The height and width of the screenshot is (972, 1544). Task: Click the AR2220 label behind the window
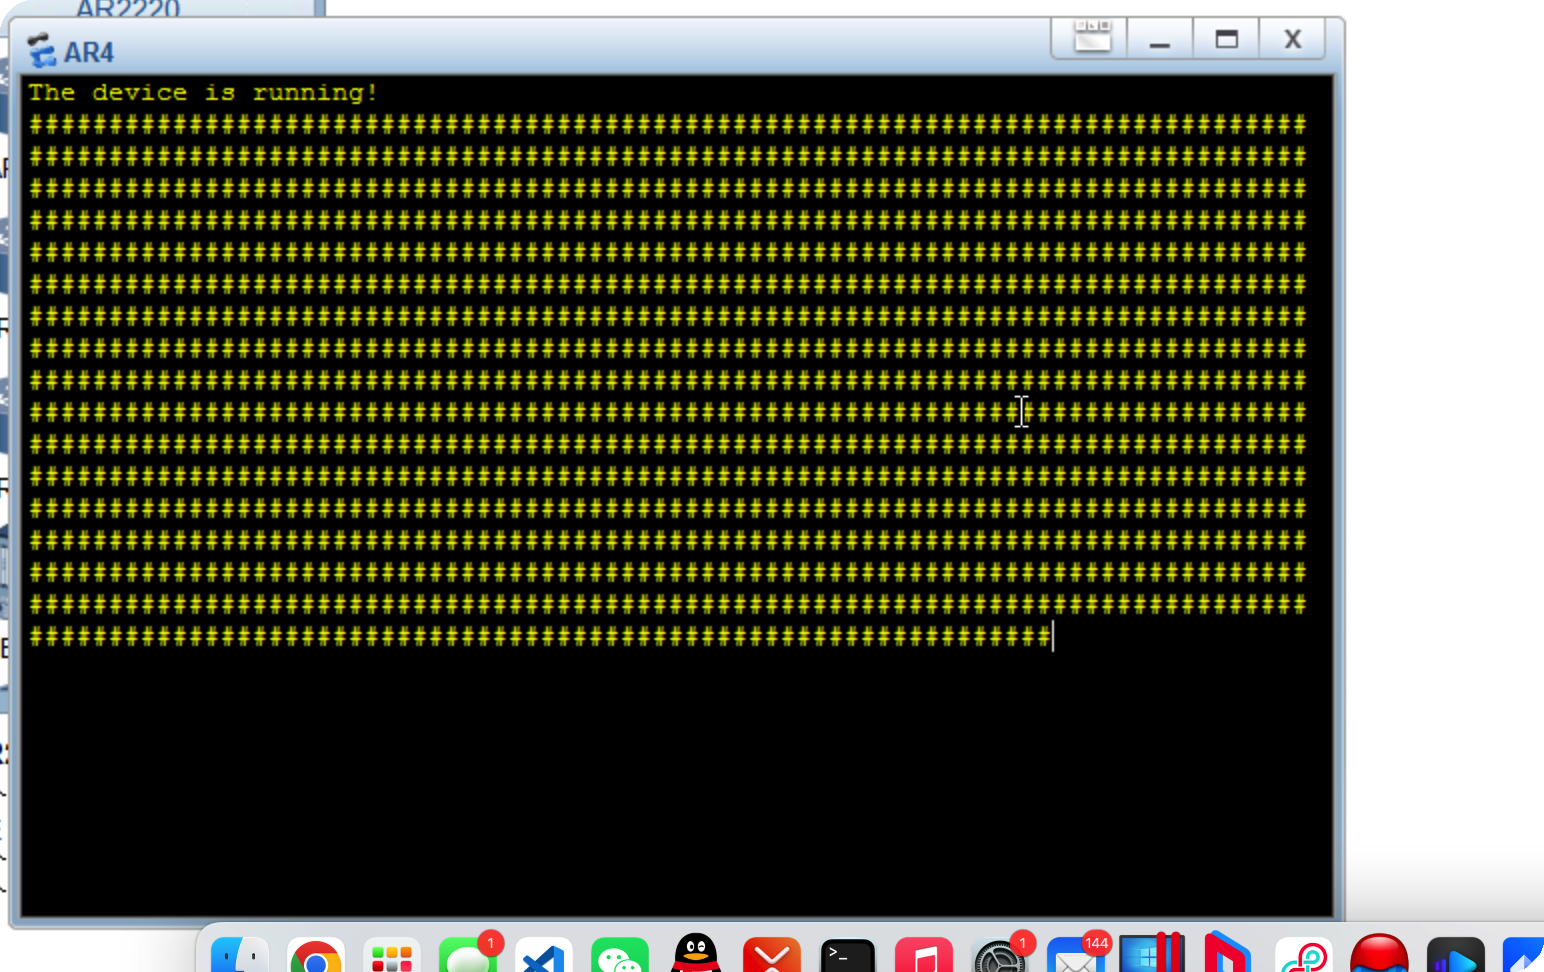(128, 9)
